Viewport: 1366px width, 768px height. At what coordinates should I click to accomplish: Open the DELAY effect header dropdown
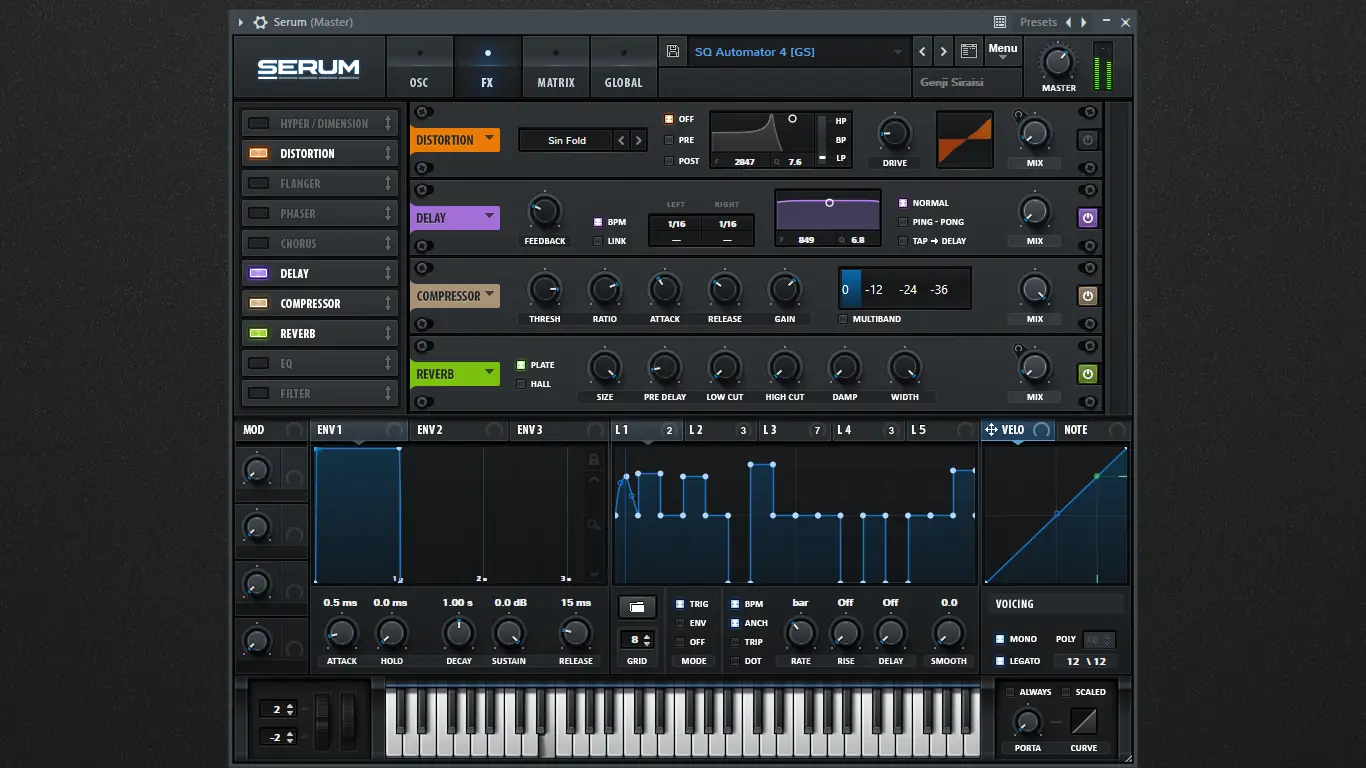pos(455,216)
